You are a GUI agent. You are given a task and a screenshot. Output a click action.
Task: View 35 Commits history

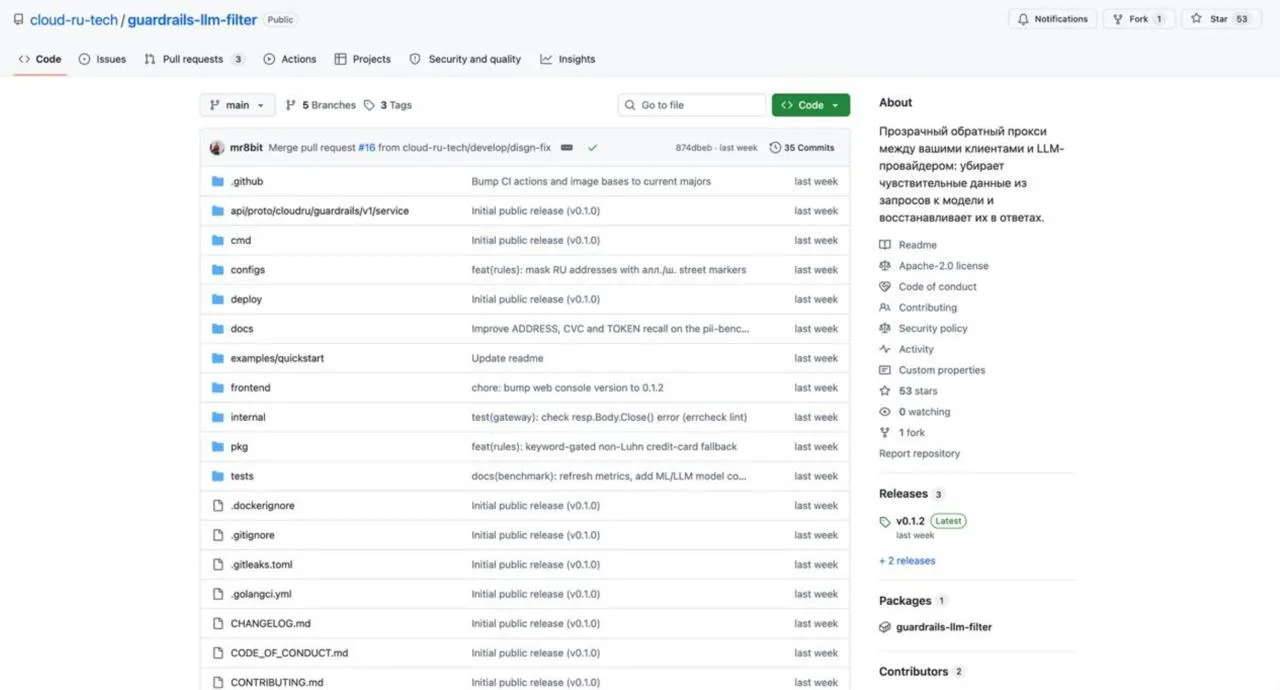[x=802, y=148]
